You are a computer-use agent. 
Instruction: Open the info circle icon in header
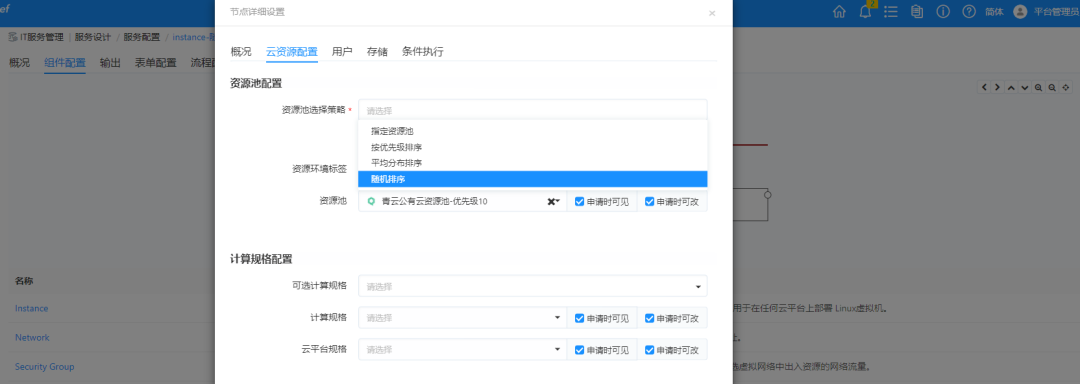943,12
